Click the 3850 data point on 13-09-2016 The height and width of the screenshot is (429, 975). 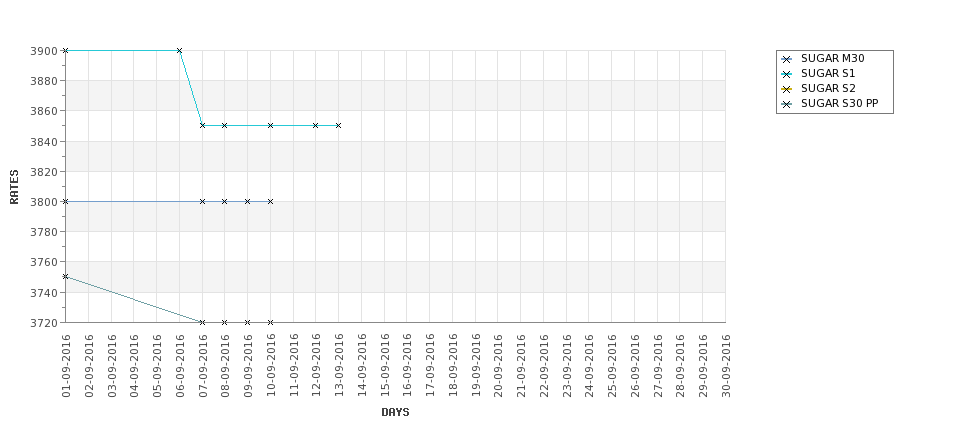[338, 126]
